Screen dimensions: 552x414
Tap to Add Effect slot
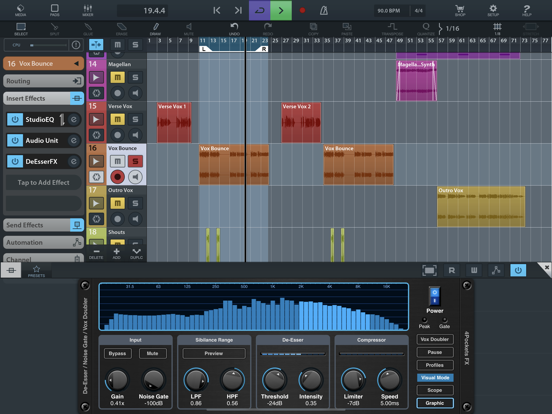(x=43, y=182)
